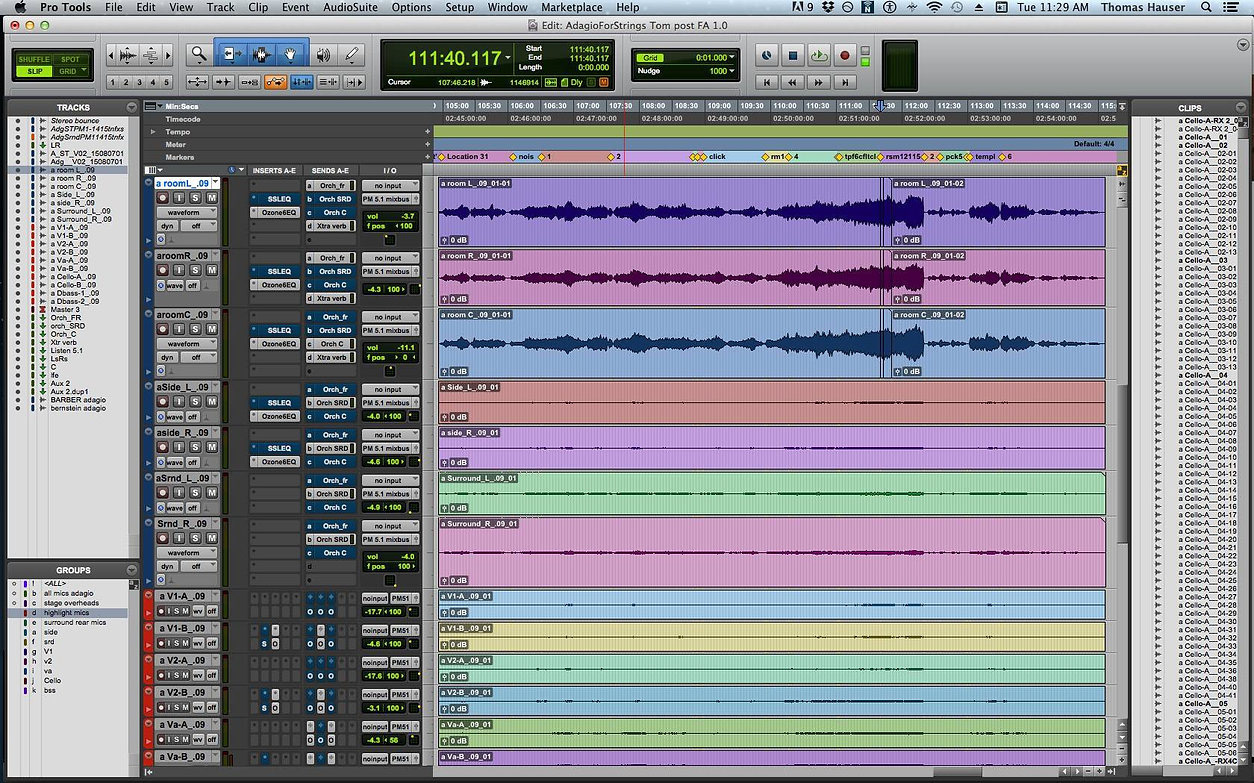The width and height of the screenshot is (1254, 783).
Task: Click the Fast Forward transport button
Action: click(x=819, y=82)
